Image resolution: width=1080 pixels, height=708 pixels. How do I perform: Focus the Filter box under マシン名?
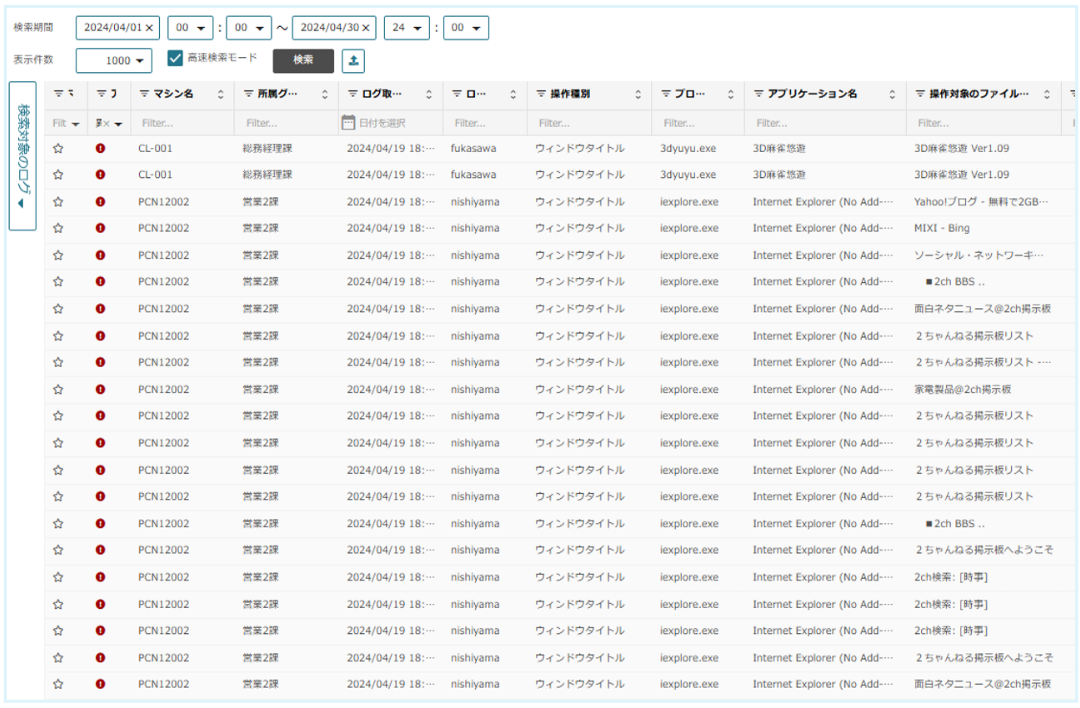182,123
